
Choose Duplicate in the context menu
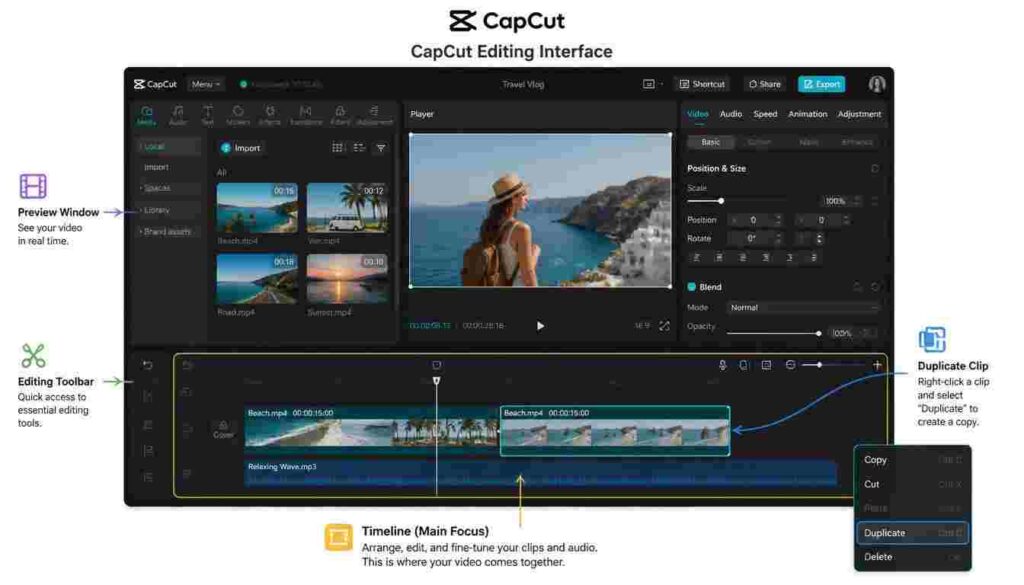tap(912, 533)
